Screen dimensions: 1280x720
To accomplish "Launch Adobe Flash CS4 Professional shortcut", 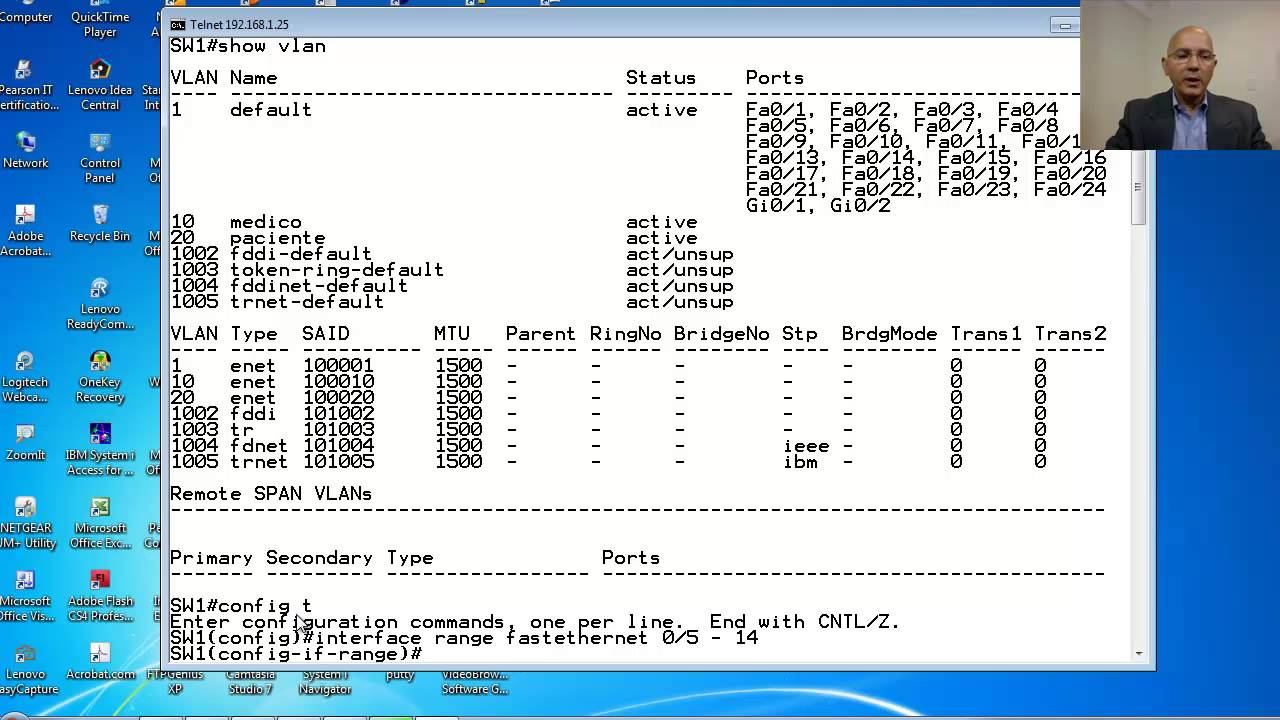I will tap(100, 595).
